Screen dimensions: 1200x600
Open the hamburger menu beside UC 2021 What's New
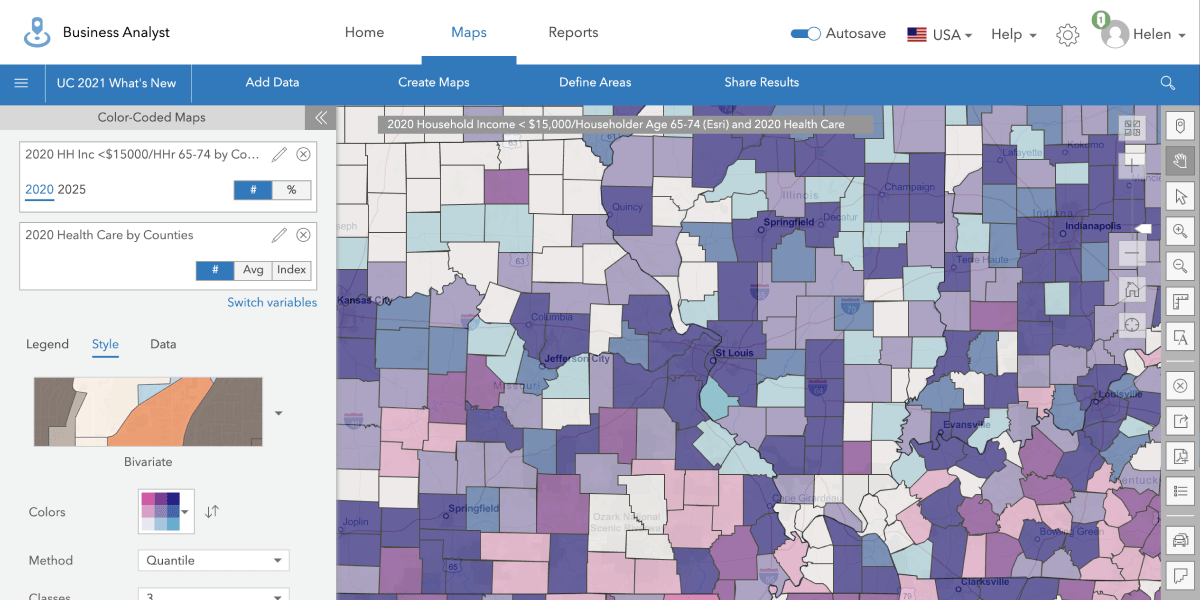point(22,83)
